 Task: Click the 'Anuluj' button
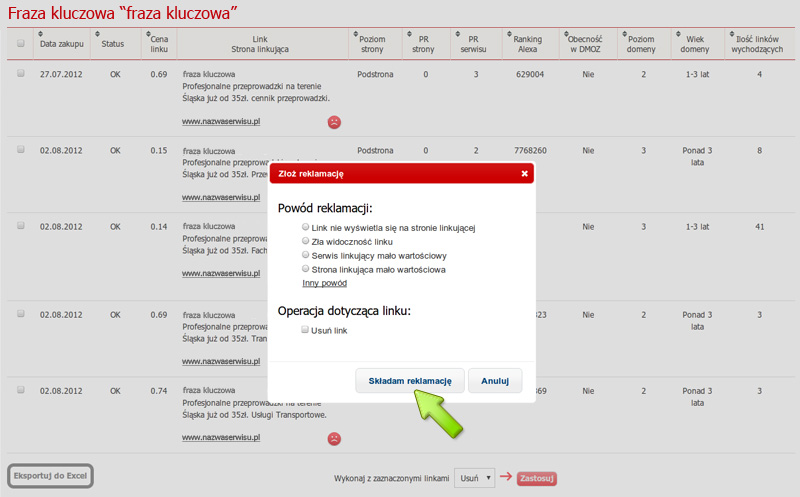pyautogui.click(x=495, y=381)
